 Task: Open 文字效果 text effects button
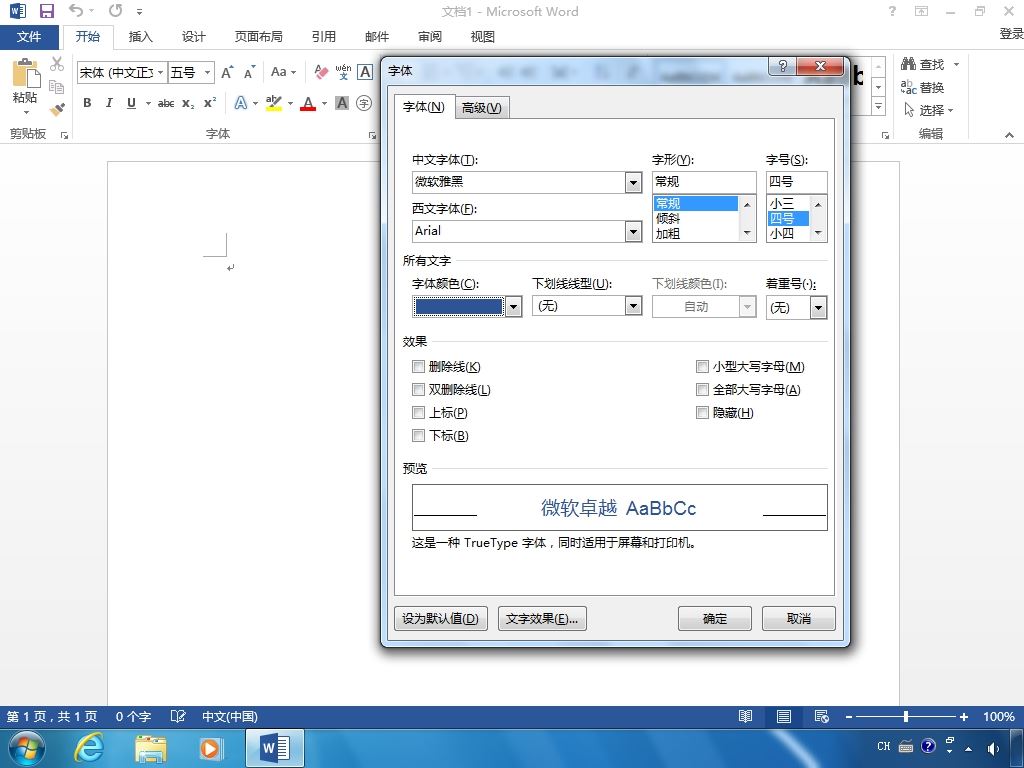pos(542,618)
